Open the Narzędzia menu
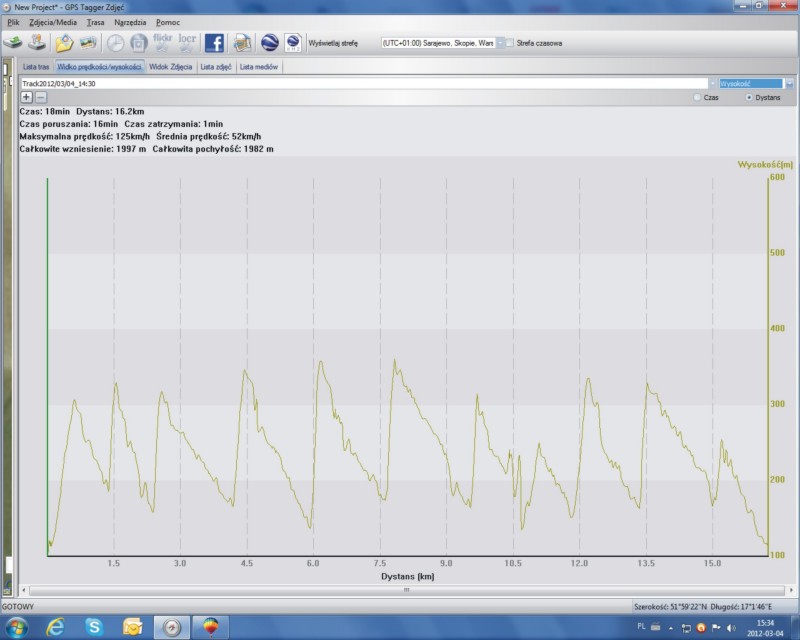This screenshot has width=800, height=640. (130, 22)
